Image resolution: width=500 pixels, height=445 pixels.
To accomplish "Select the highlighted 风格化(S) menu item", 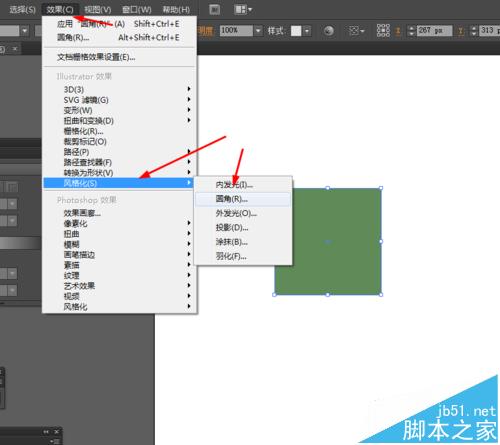I will (118, 183).
